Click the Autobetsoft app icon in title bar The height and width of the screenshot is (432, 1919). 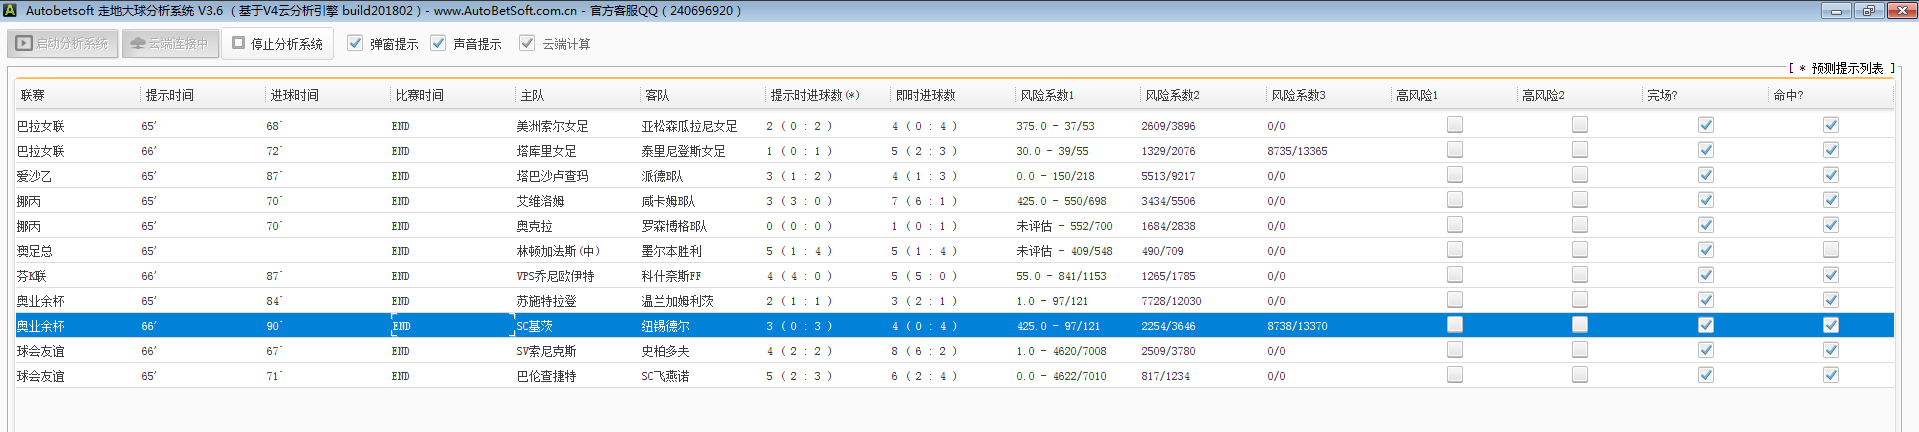pyautogui.click(x=10, y=10)
